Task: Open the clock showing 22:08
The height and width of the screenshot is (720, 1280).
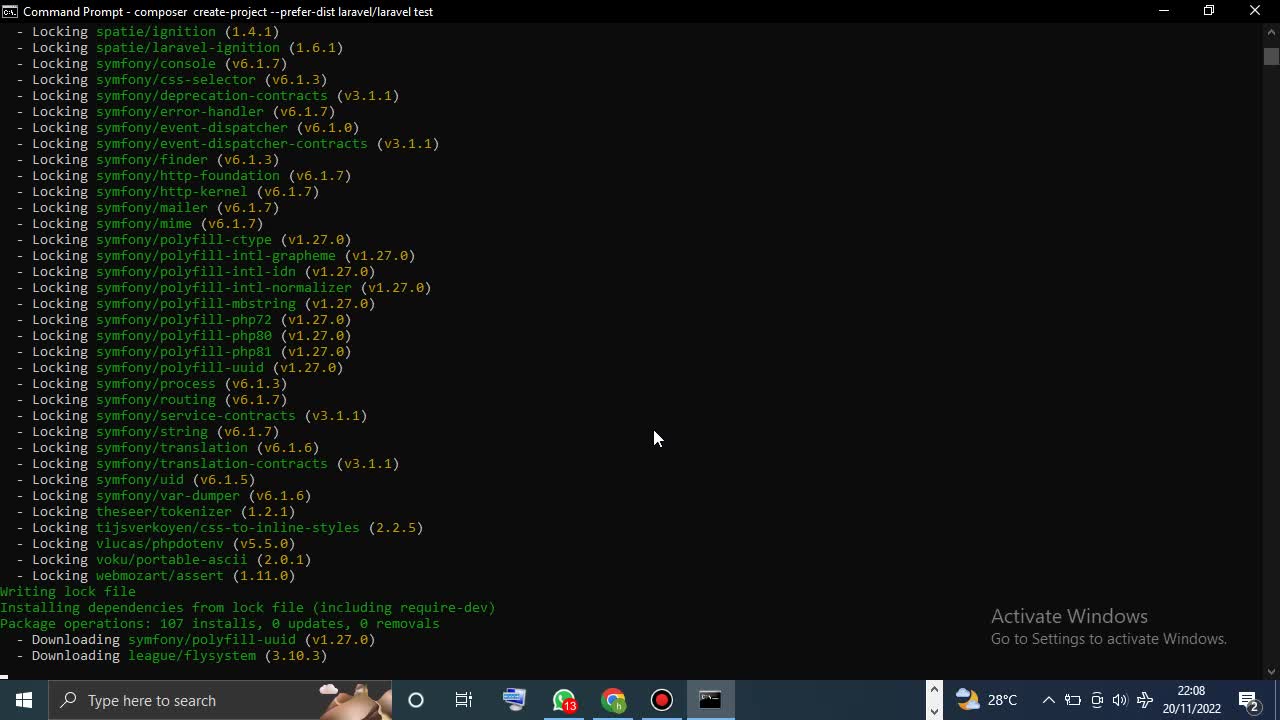Action: coord(1191,700)
